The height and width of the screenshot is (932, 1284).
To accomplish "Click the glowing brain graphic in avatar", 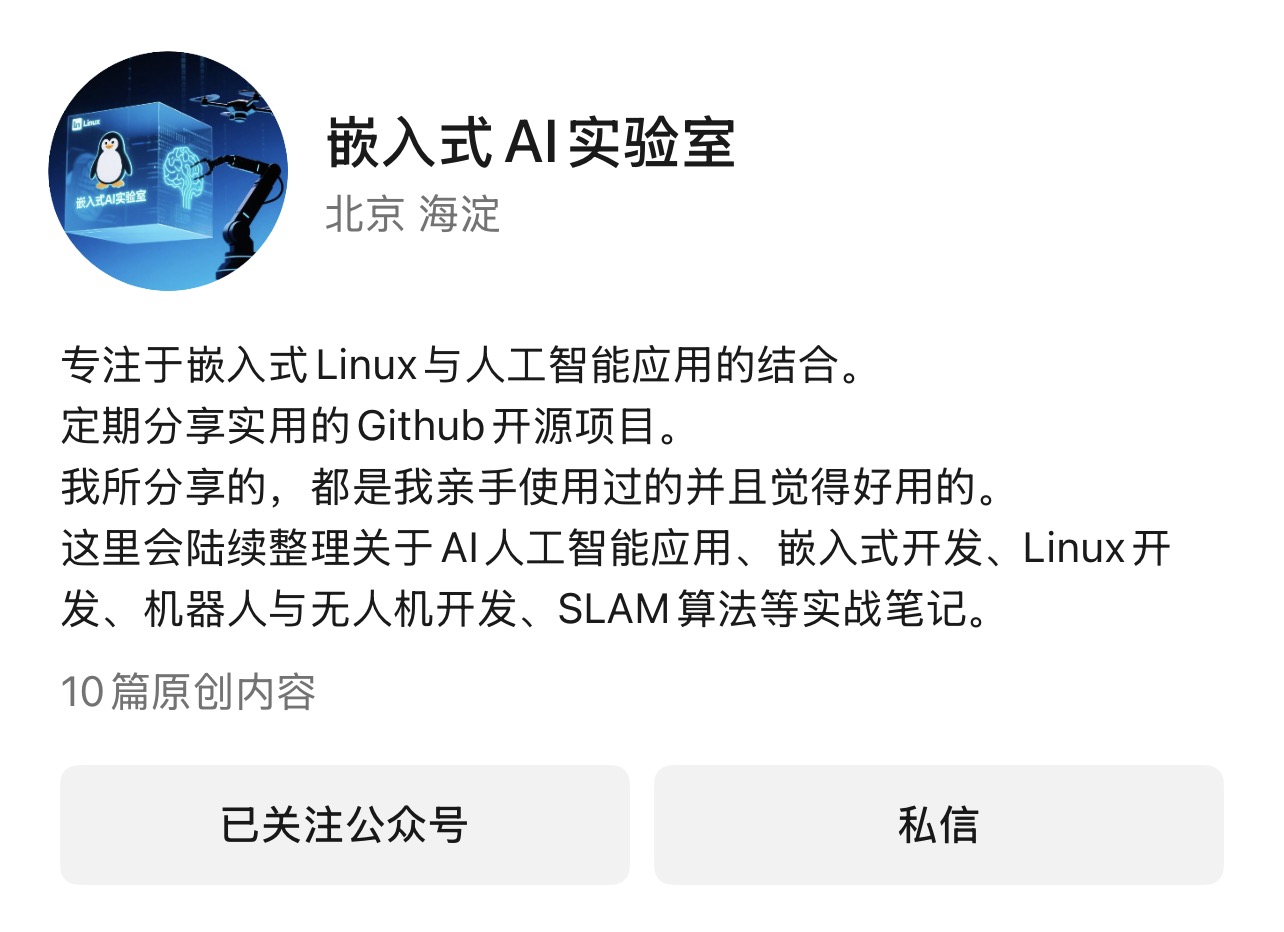I will point(184,175).
